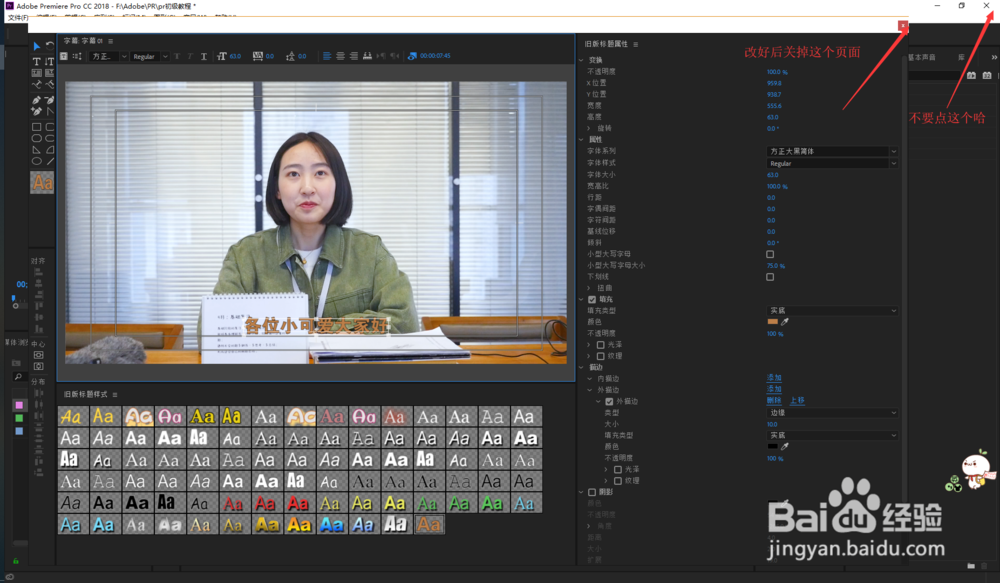Screen dimensions: 1000x583
Task: Click the Tab Stops icon
Action: tap(367, 56)
